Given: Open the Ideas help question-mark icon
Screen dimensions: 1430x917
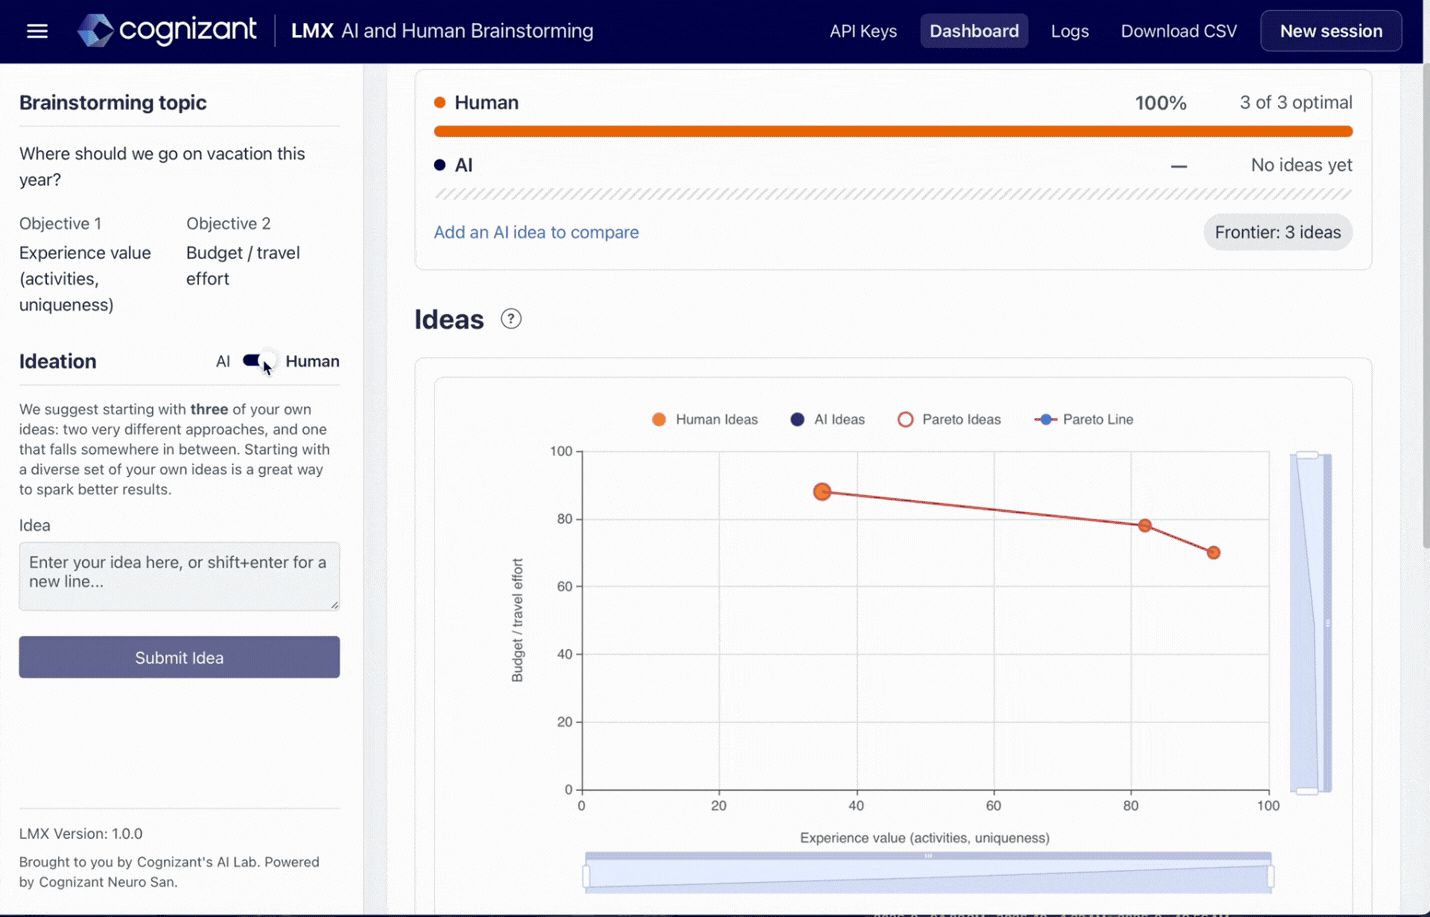Looking at the screenshot, I should [511, 319].
